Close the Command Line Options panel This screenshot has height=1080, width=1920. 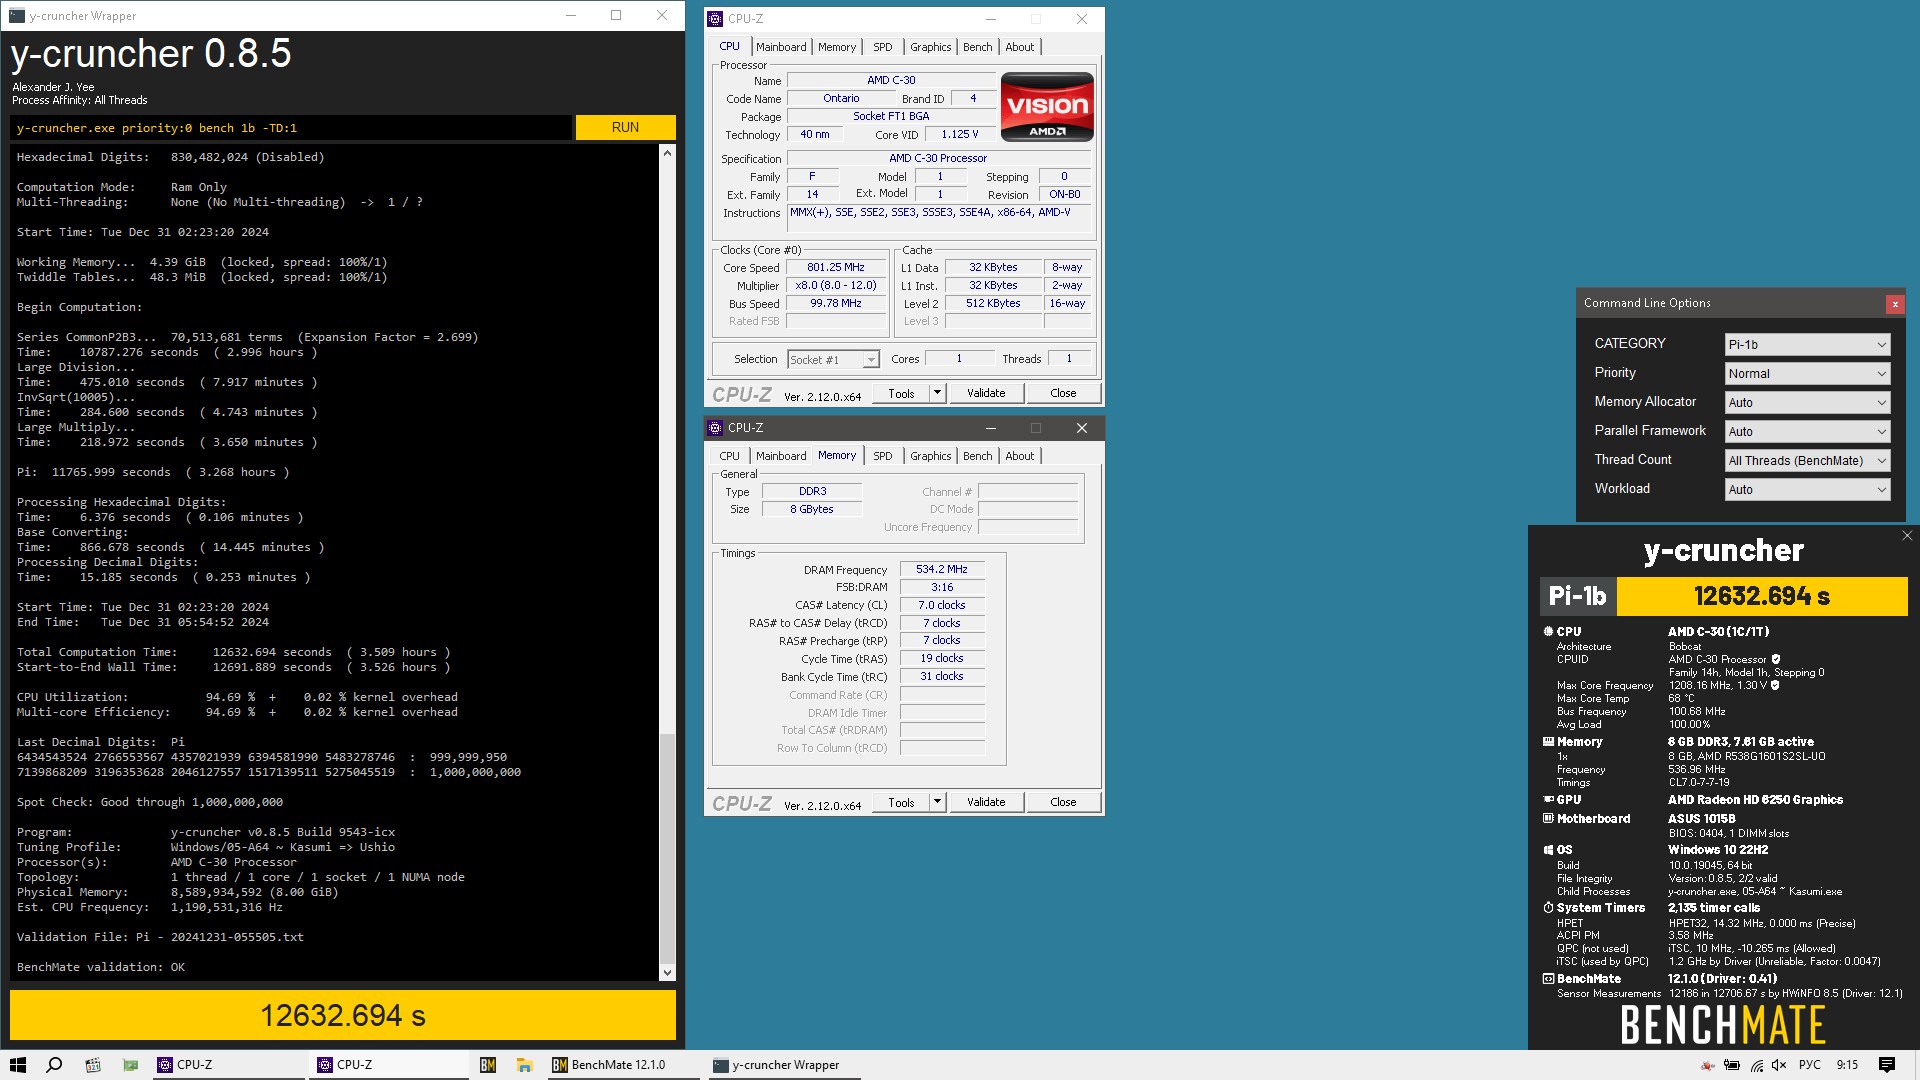click(1895, 303)
